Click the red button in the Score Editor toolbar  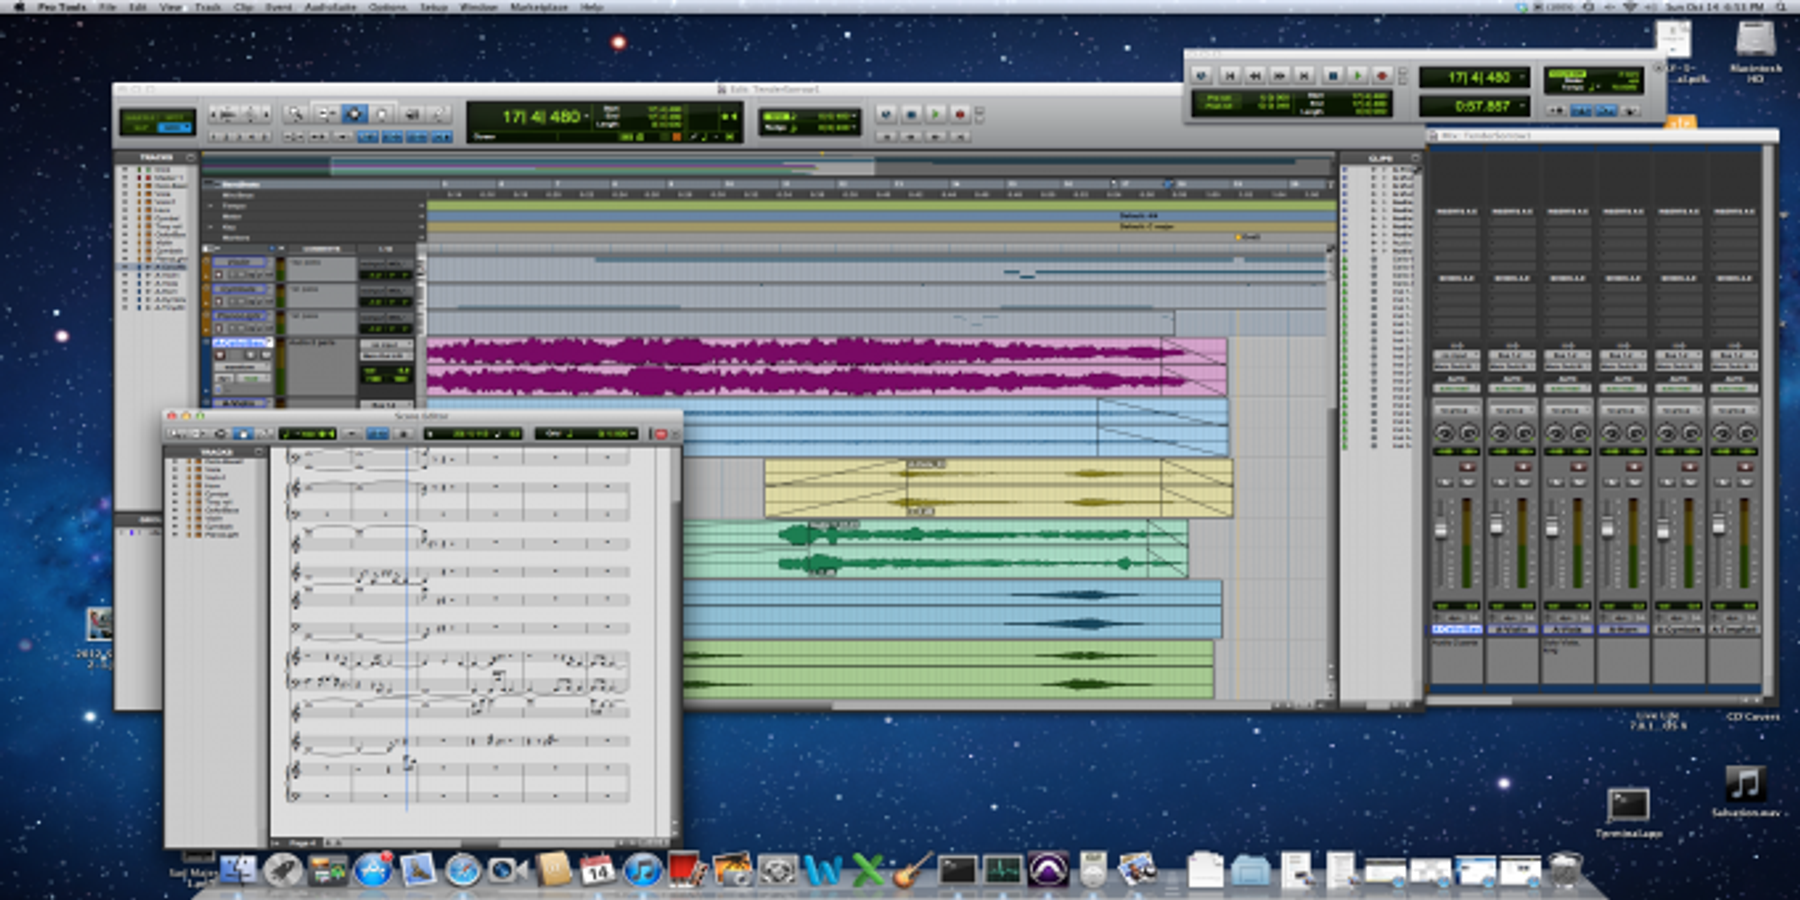[x=660, y=433]
